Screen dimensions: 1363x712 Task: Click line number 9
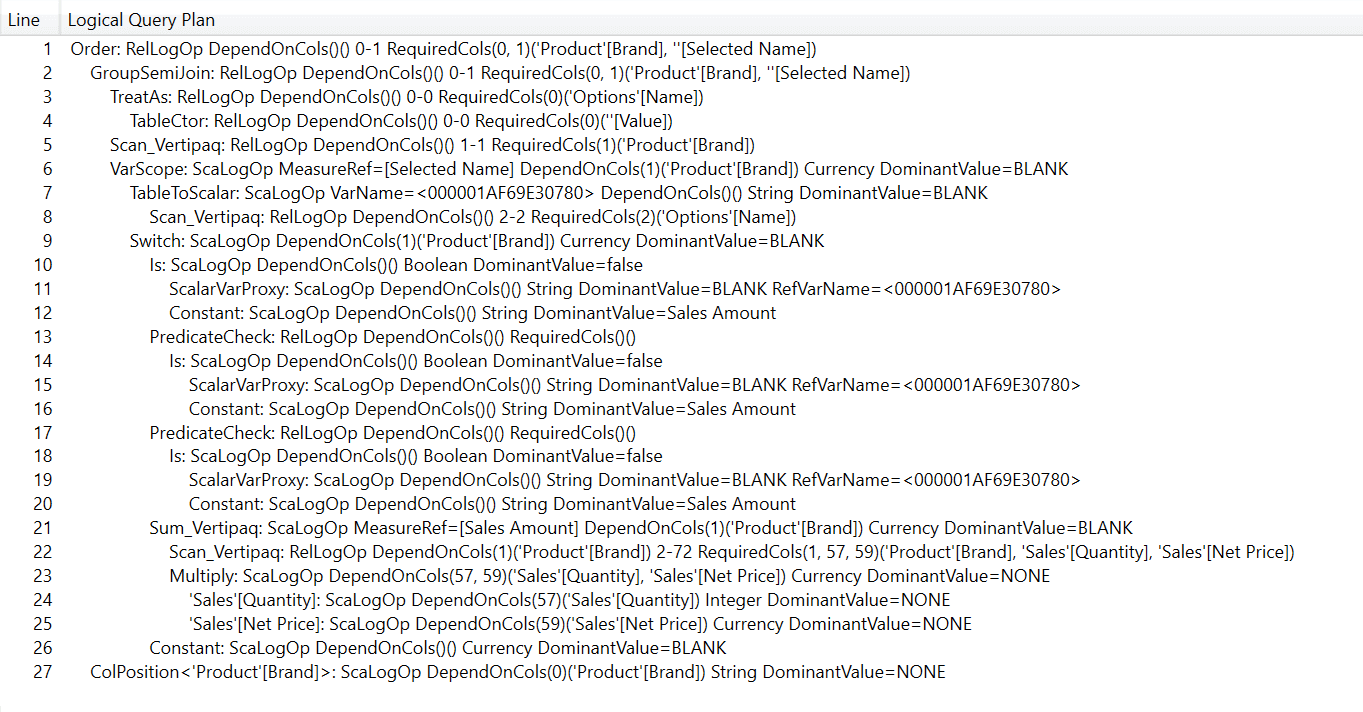[x=46, y=241]
